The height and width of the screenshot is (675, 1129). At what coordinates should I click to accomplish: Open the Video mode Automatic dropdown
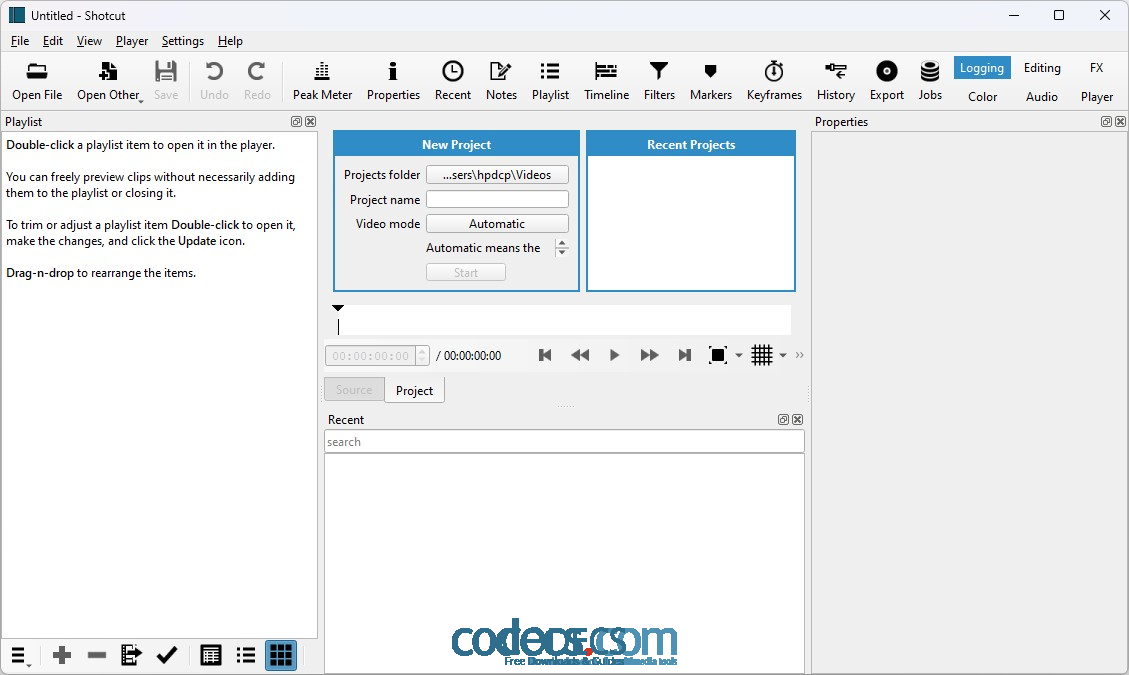click(497, 223)
